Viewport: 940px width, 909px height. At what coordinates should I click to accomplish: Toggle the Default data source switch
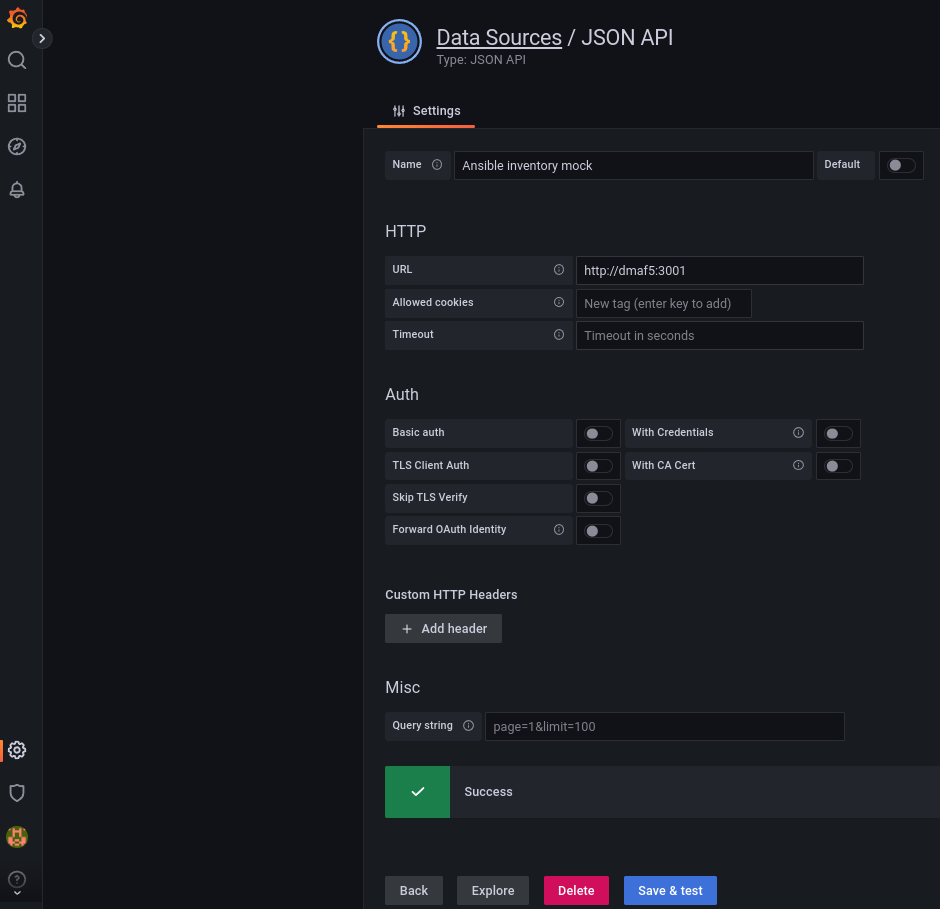[901, 165]
